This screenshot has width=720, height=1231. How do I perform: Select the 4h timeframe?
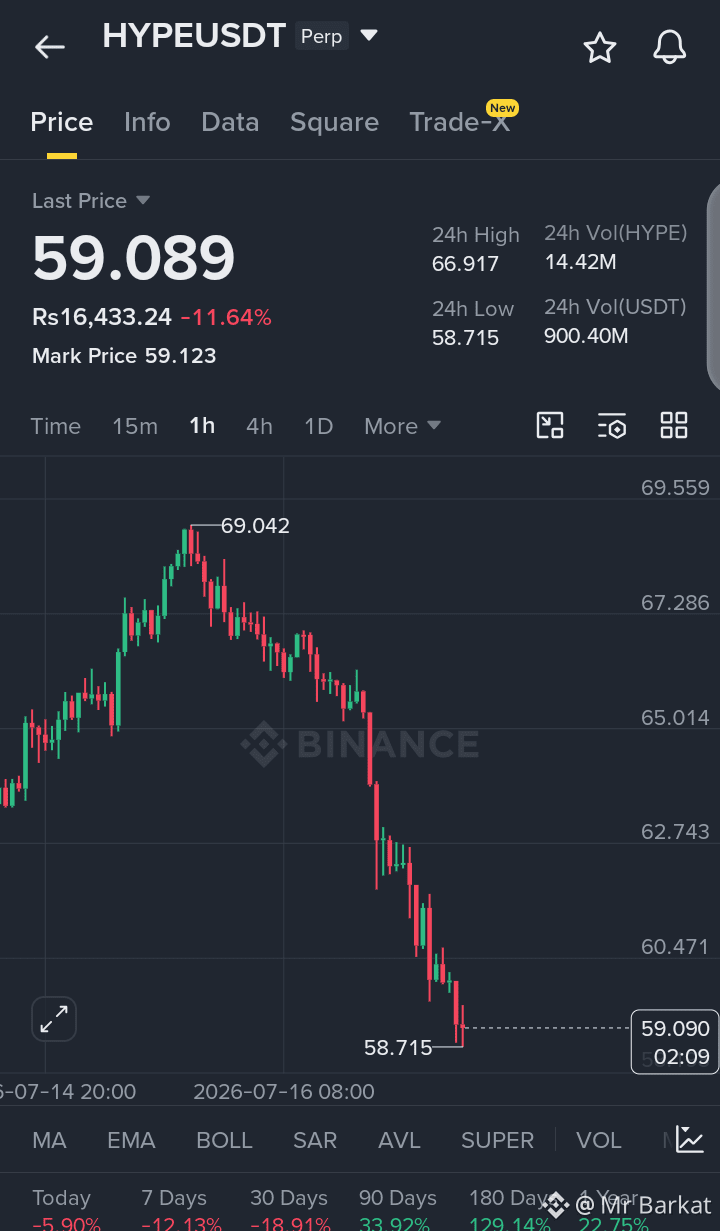click(x=259, y=426)
